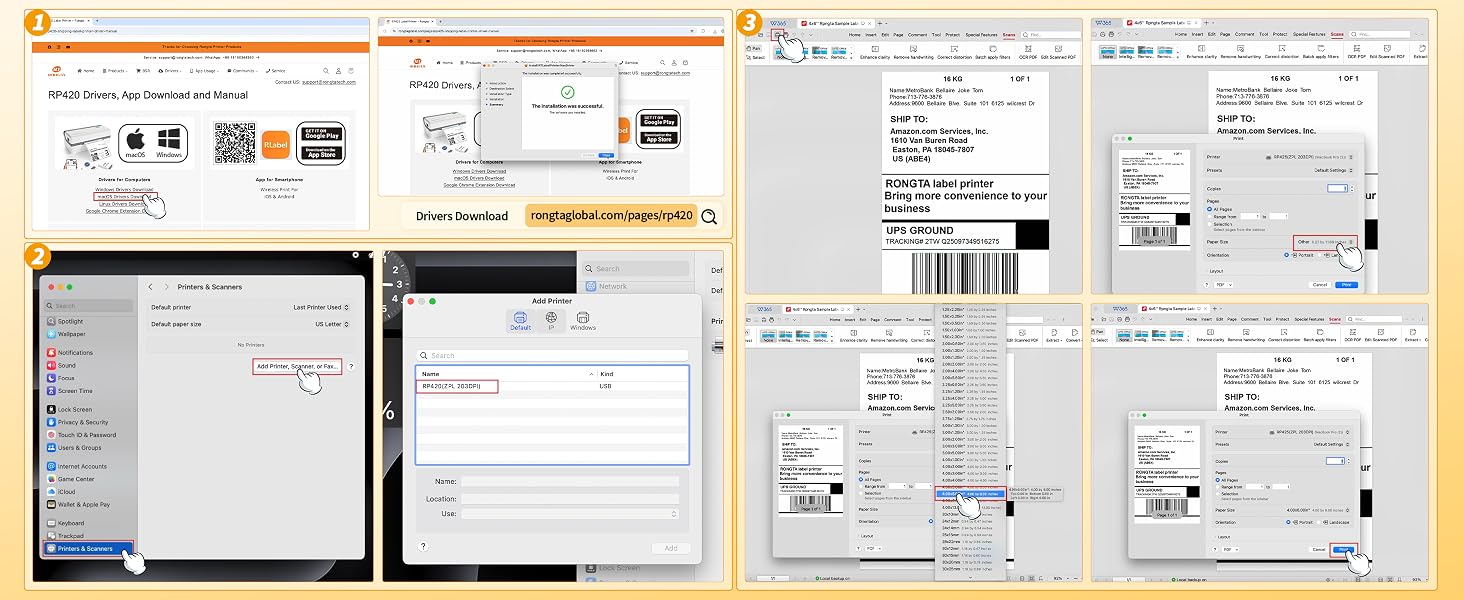This screenshot has width=1464, height=600.
Task: Open Scans tab in PDF window without print dialog
Action: [x=1009, y=35]
